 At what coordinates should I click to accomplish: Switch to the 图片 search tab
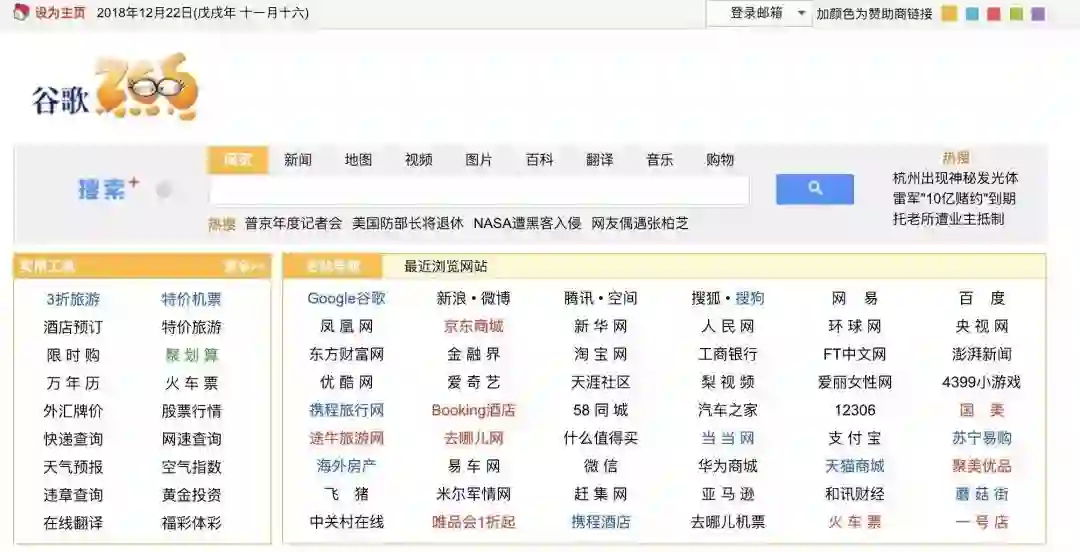479,160
